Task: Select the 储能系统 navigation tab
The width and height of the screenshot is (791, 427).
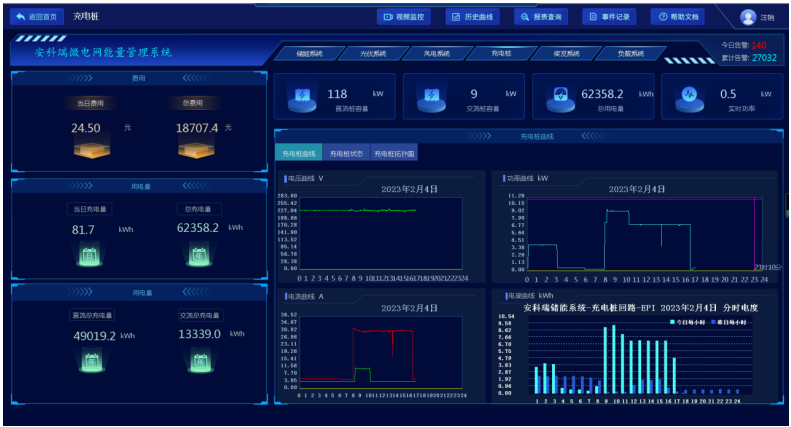Action: (x=302, y=54)
